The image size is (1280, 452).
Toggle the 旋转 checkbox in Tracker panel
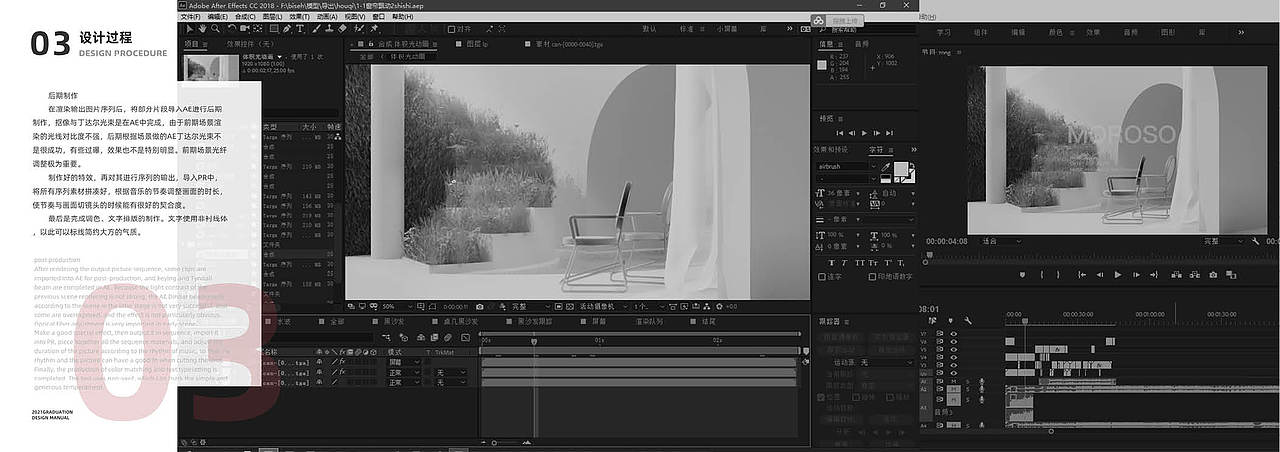tap(855, 397)
